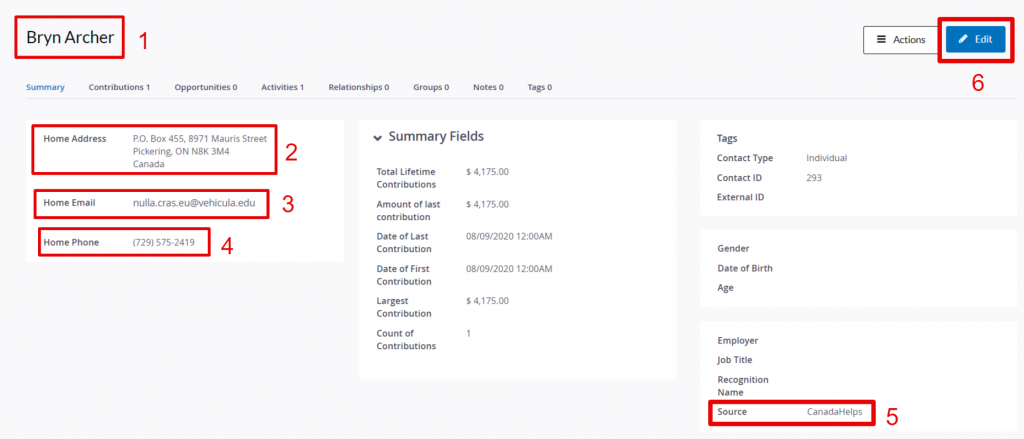The width and height of the screenshot is (1024, 439).
Task: Select the Summary tab
Action: 45,87
